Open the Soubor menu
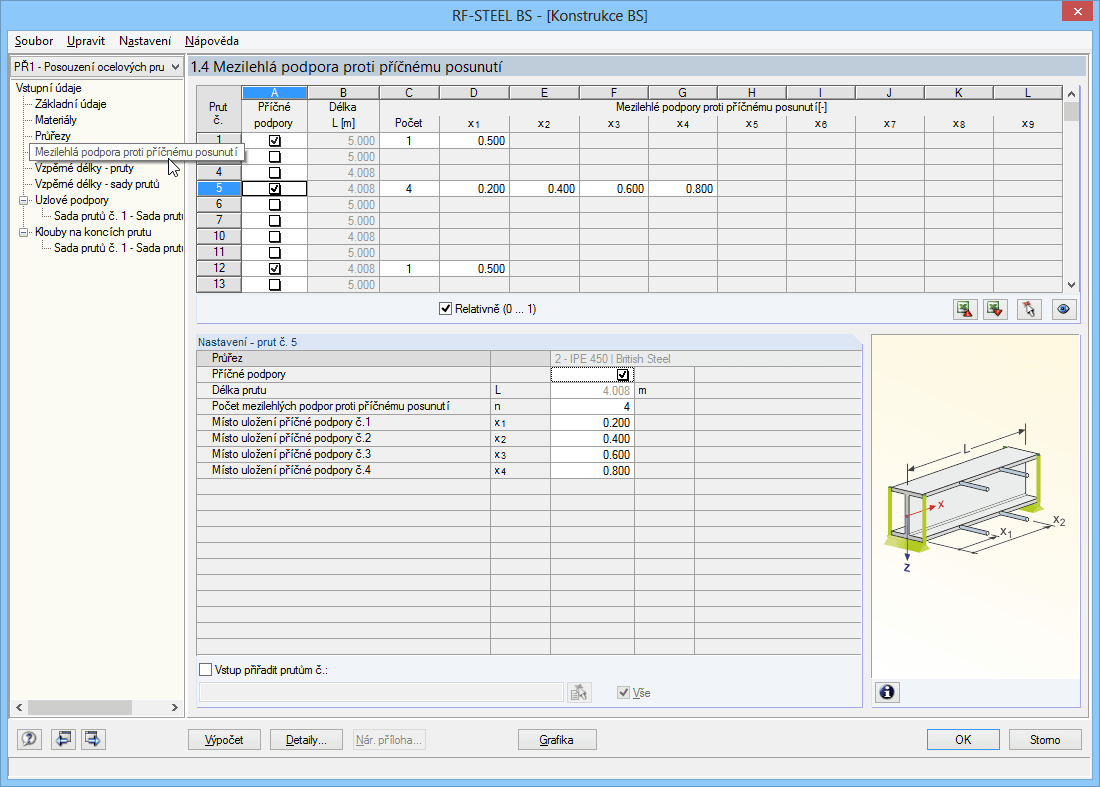The height and width of the screenshot is (787, 1100). [34, 41]
